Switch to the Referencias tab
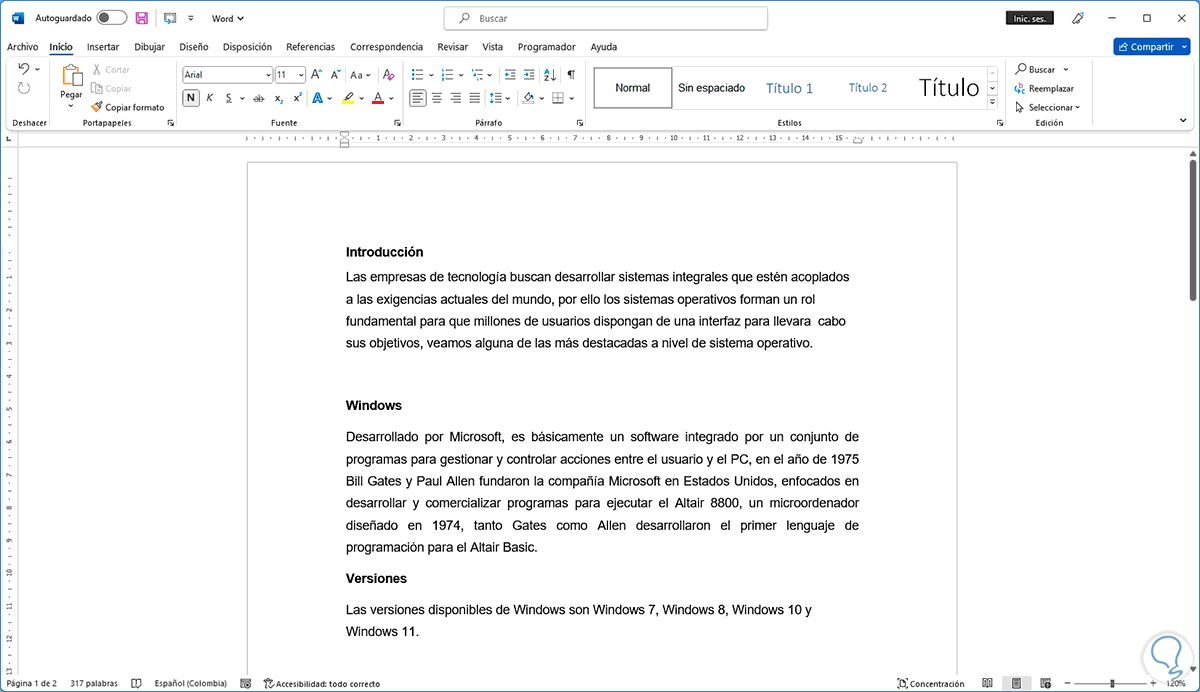The height and width of the screenshot is (692, 1200). (x=311, y=47)
